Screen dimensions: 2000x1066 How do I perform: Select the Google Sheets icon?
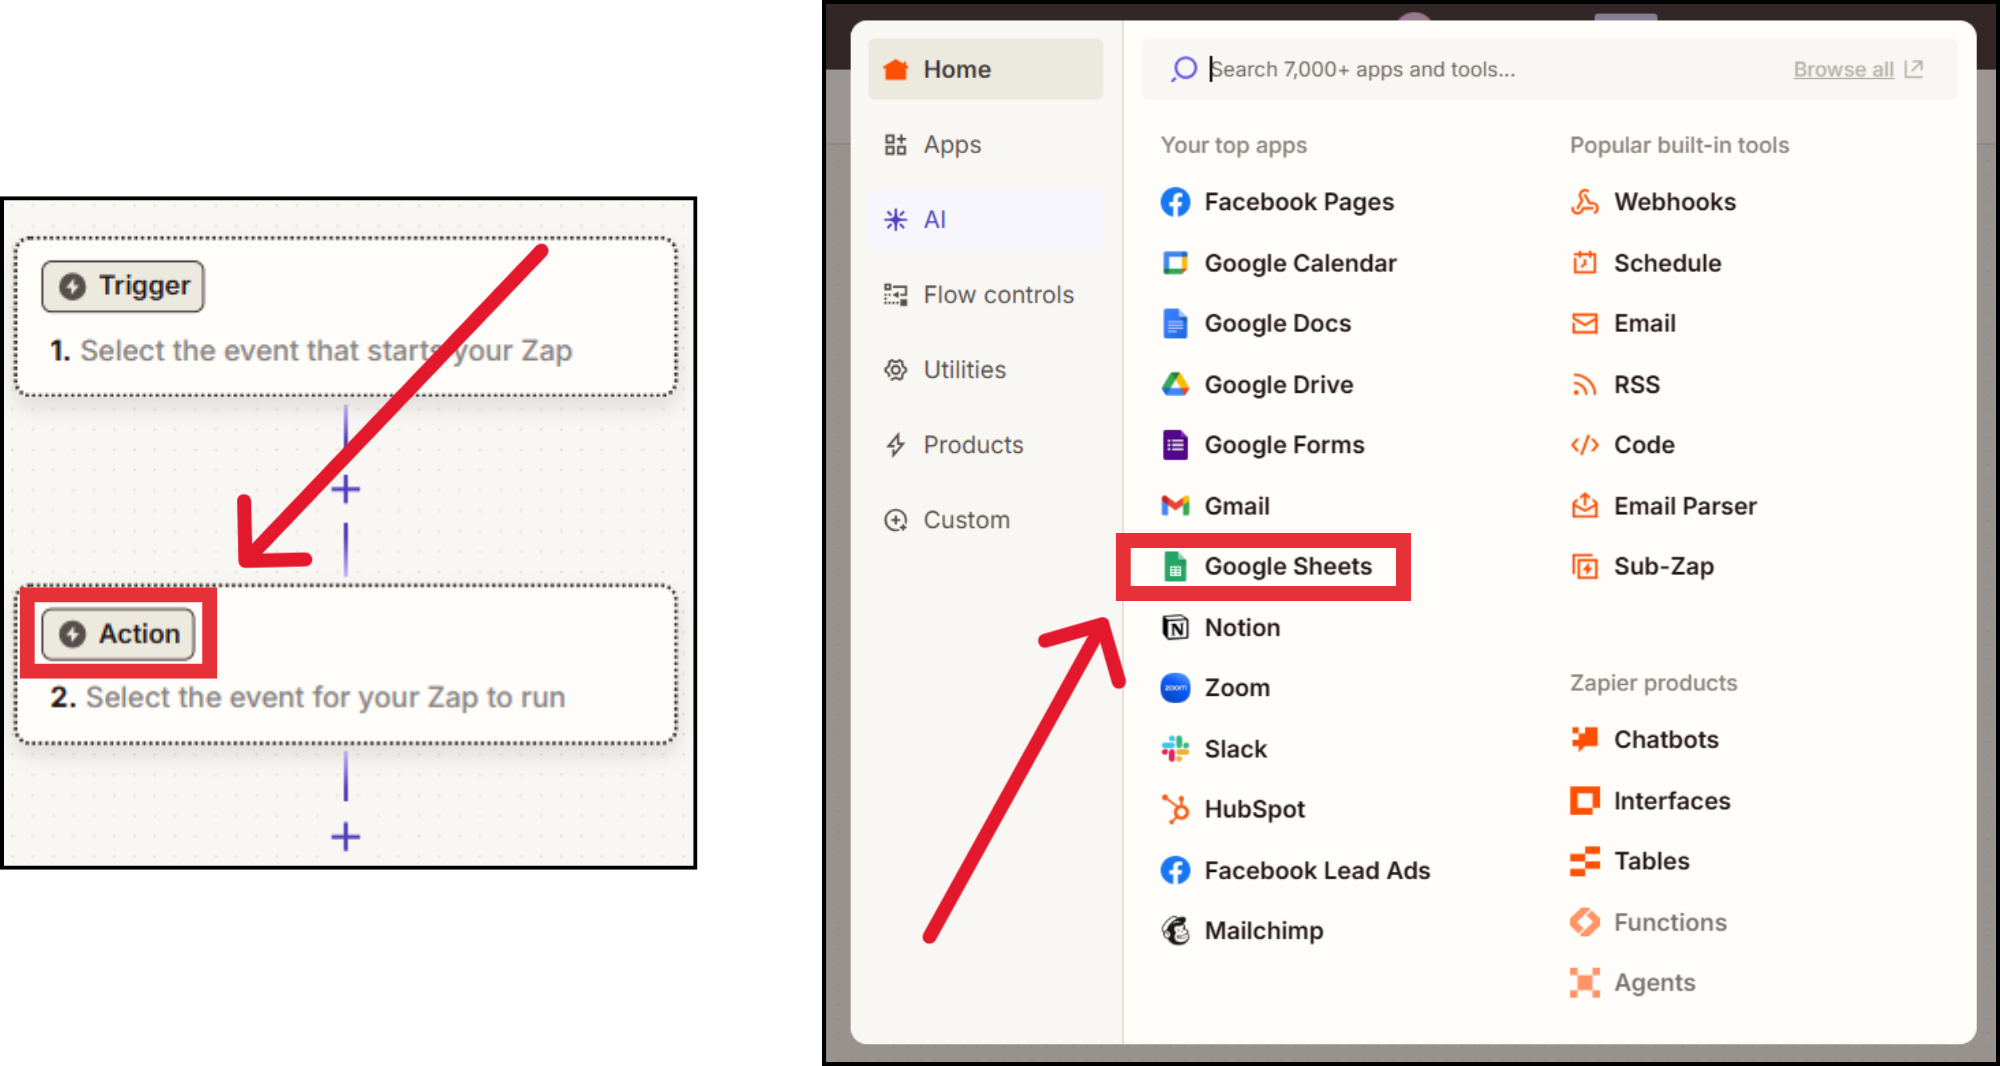tap(1175, 567)
